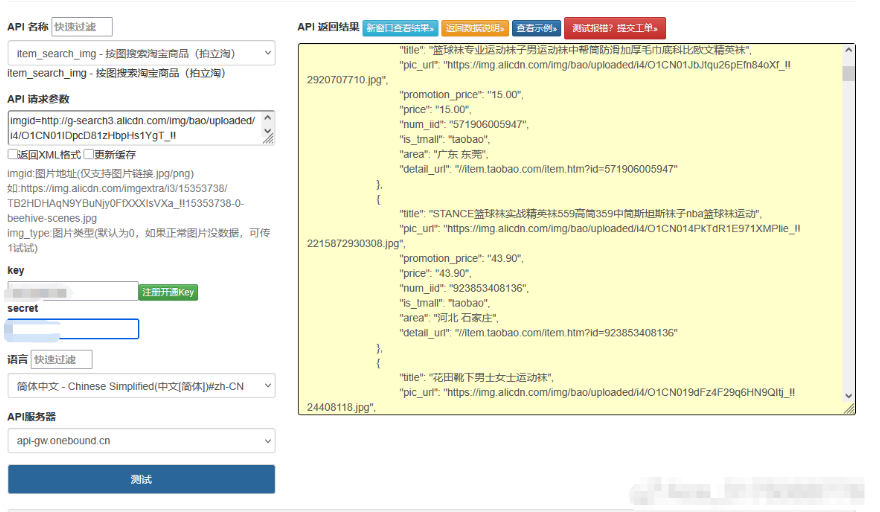This screenshot has width=880, height=512.
Task: Click the result panel scroll down arrow
Action: point(849,396)
